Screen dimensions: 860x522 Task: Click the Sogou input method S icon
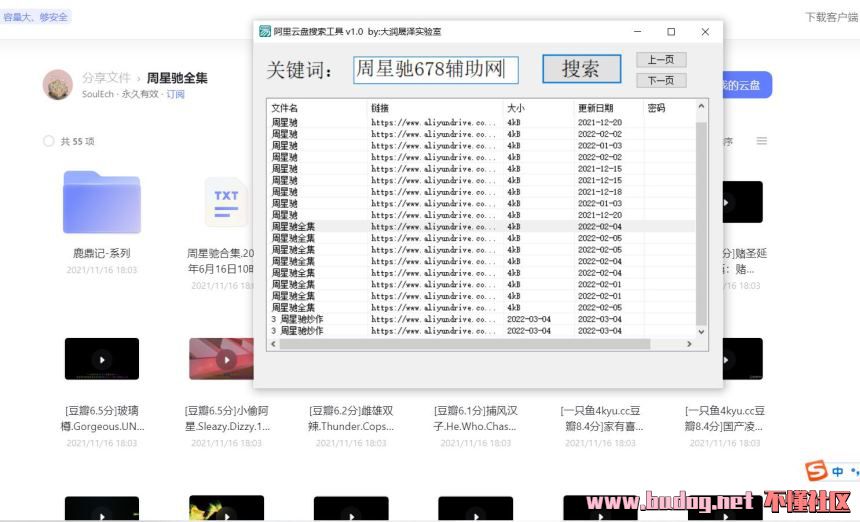pyautogui.click(x=816, y=471)
